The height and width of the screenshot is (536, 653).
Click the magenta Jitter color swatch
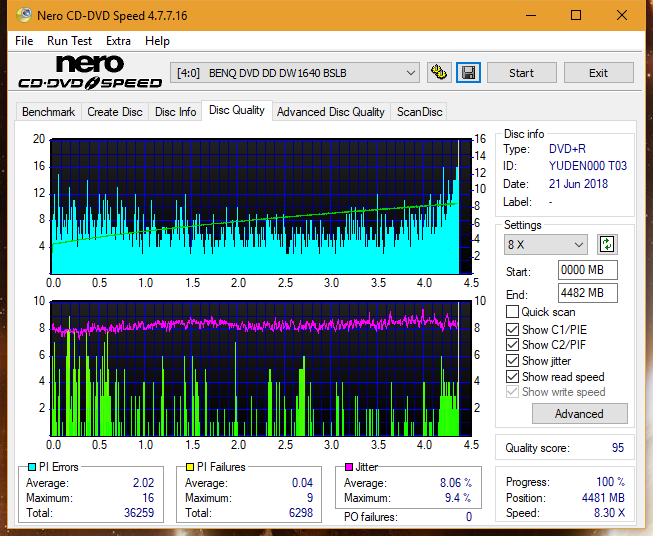(349, 467)
